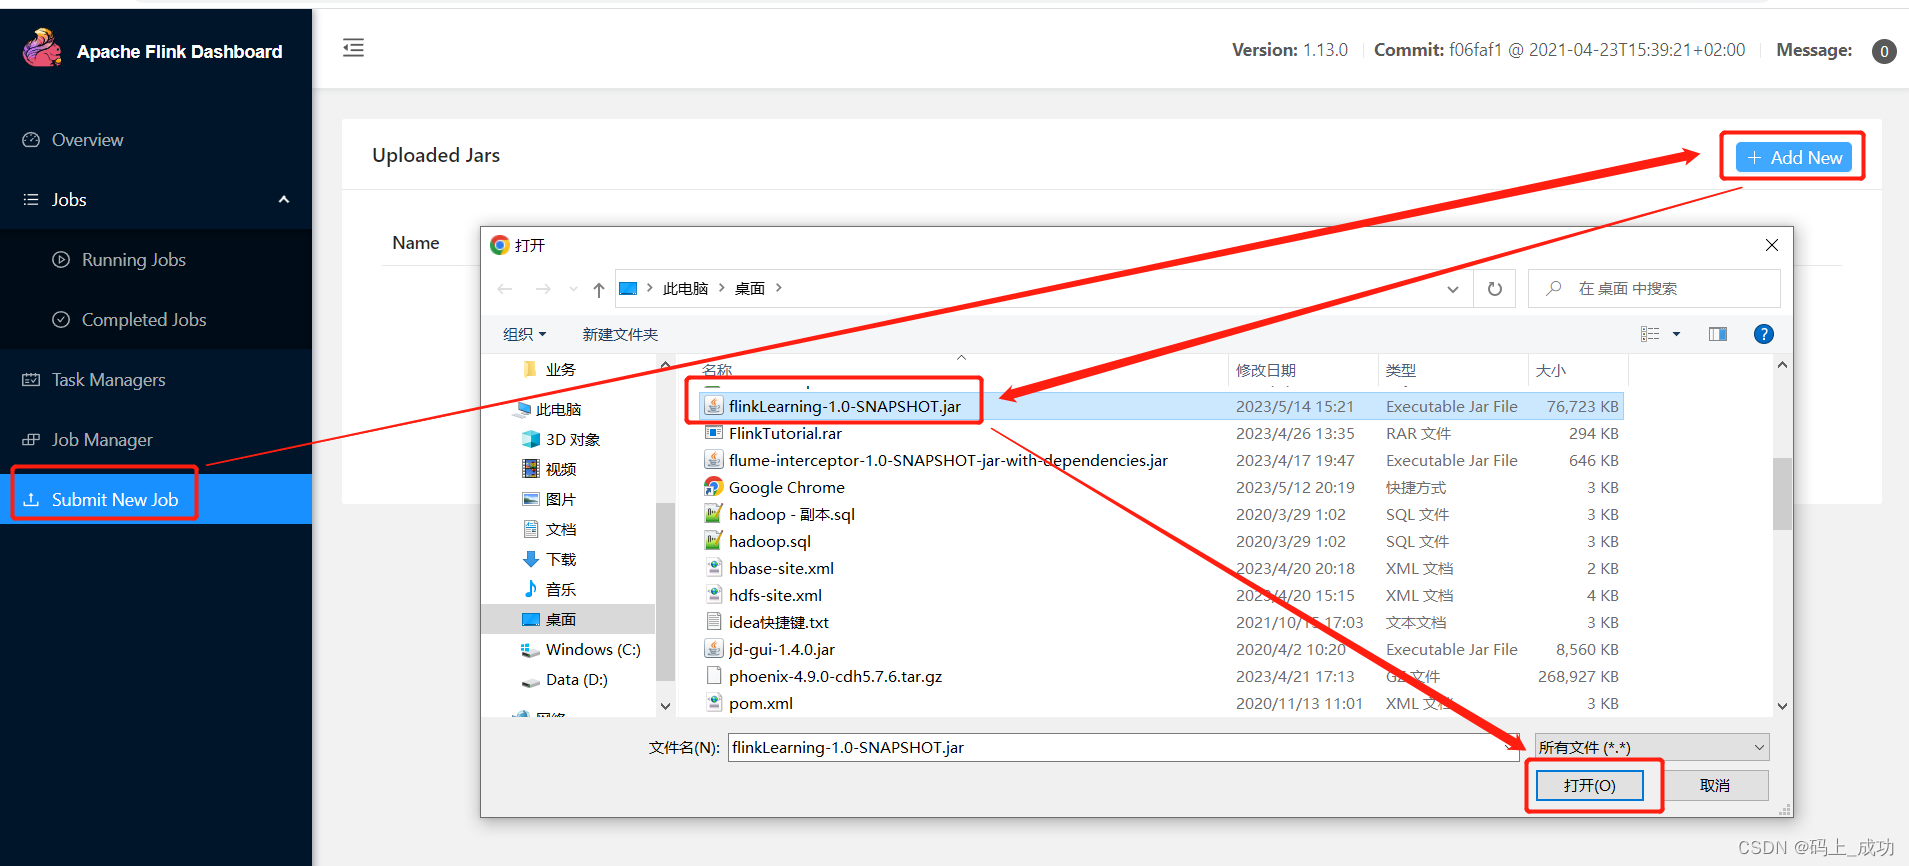This screenshot has width=1909, height=866.
Task: Click 取消 button
Action: point(1714,785)
